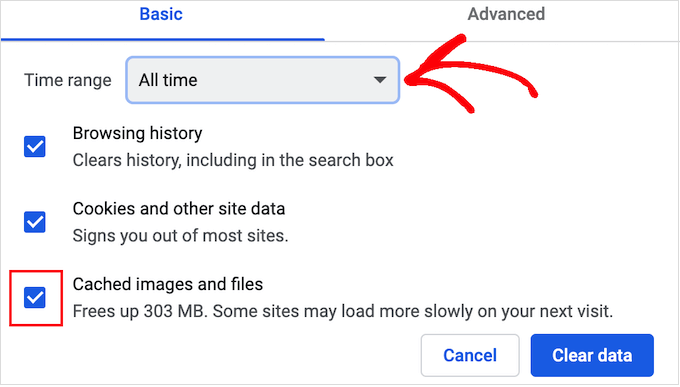Screen dimensions: 680x387
Task: Uncheck Cookies and other site data checkbox
Action: (35, 222)
